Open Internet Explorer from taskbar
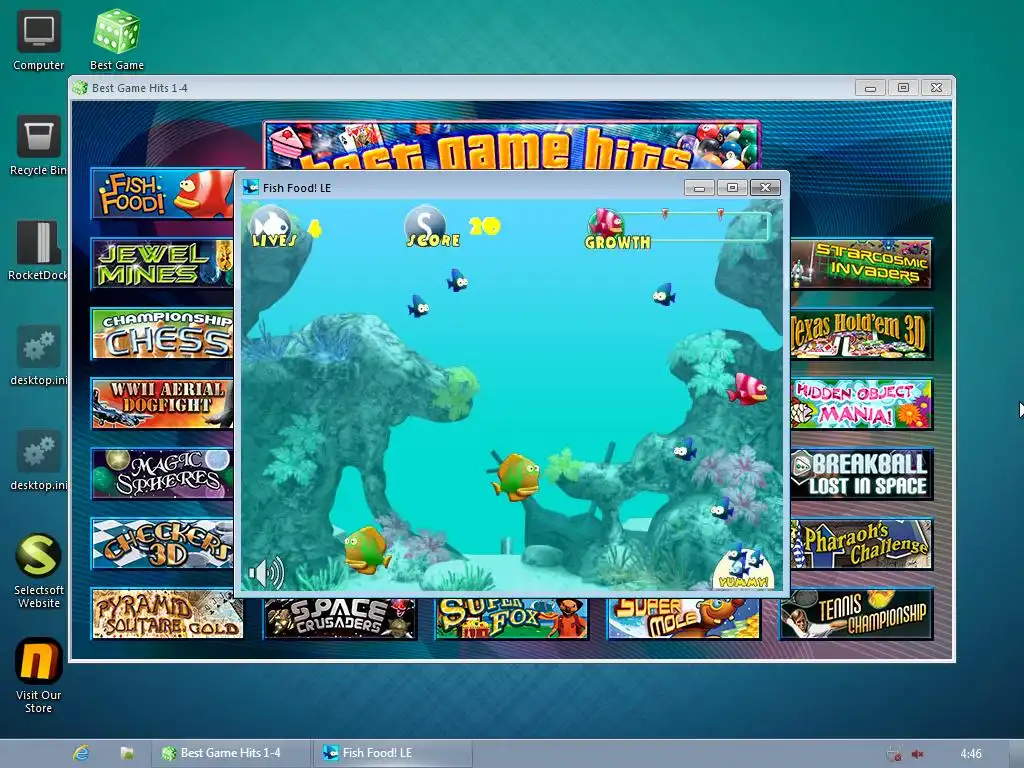The image size is (1024, 768). 81,753
